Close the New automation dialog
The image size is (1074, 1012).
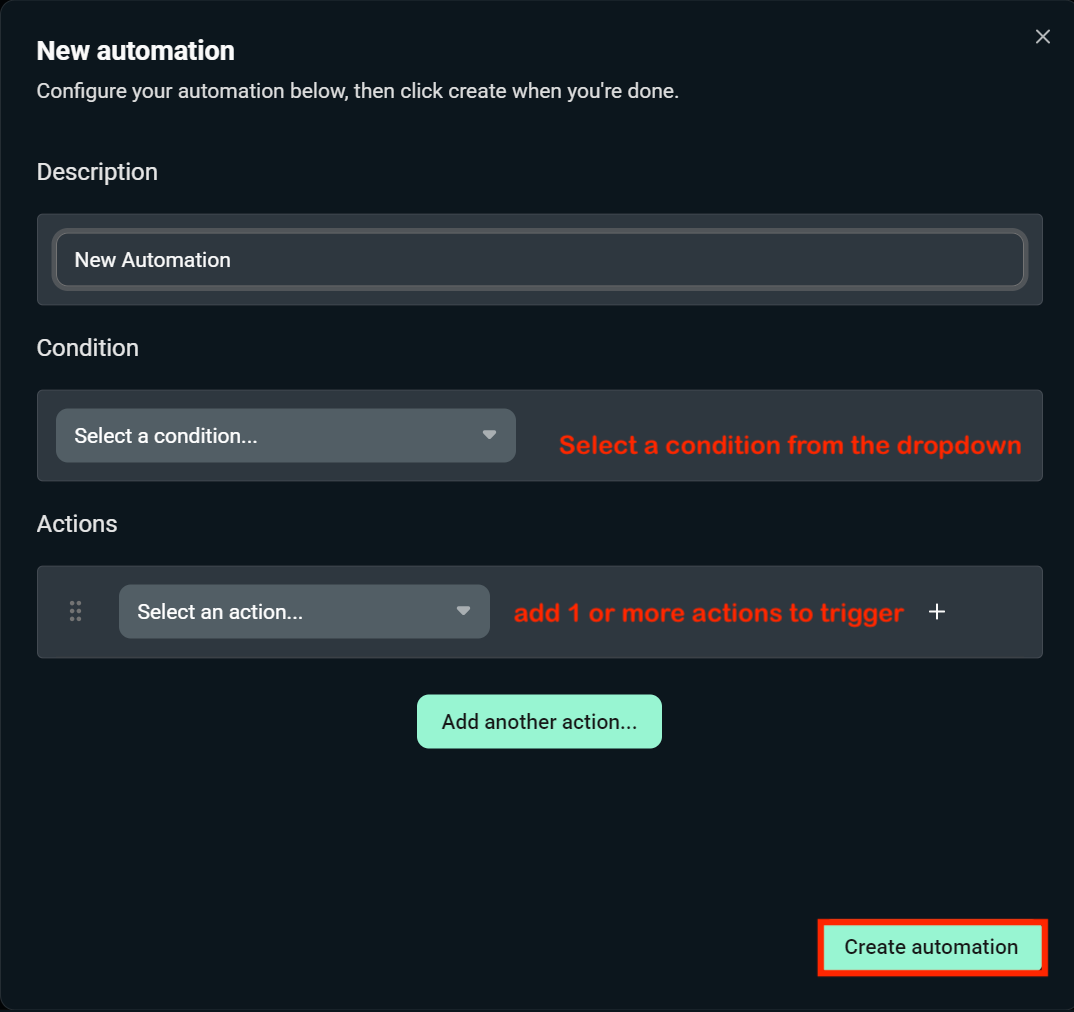1042,37
